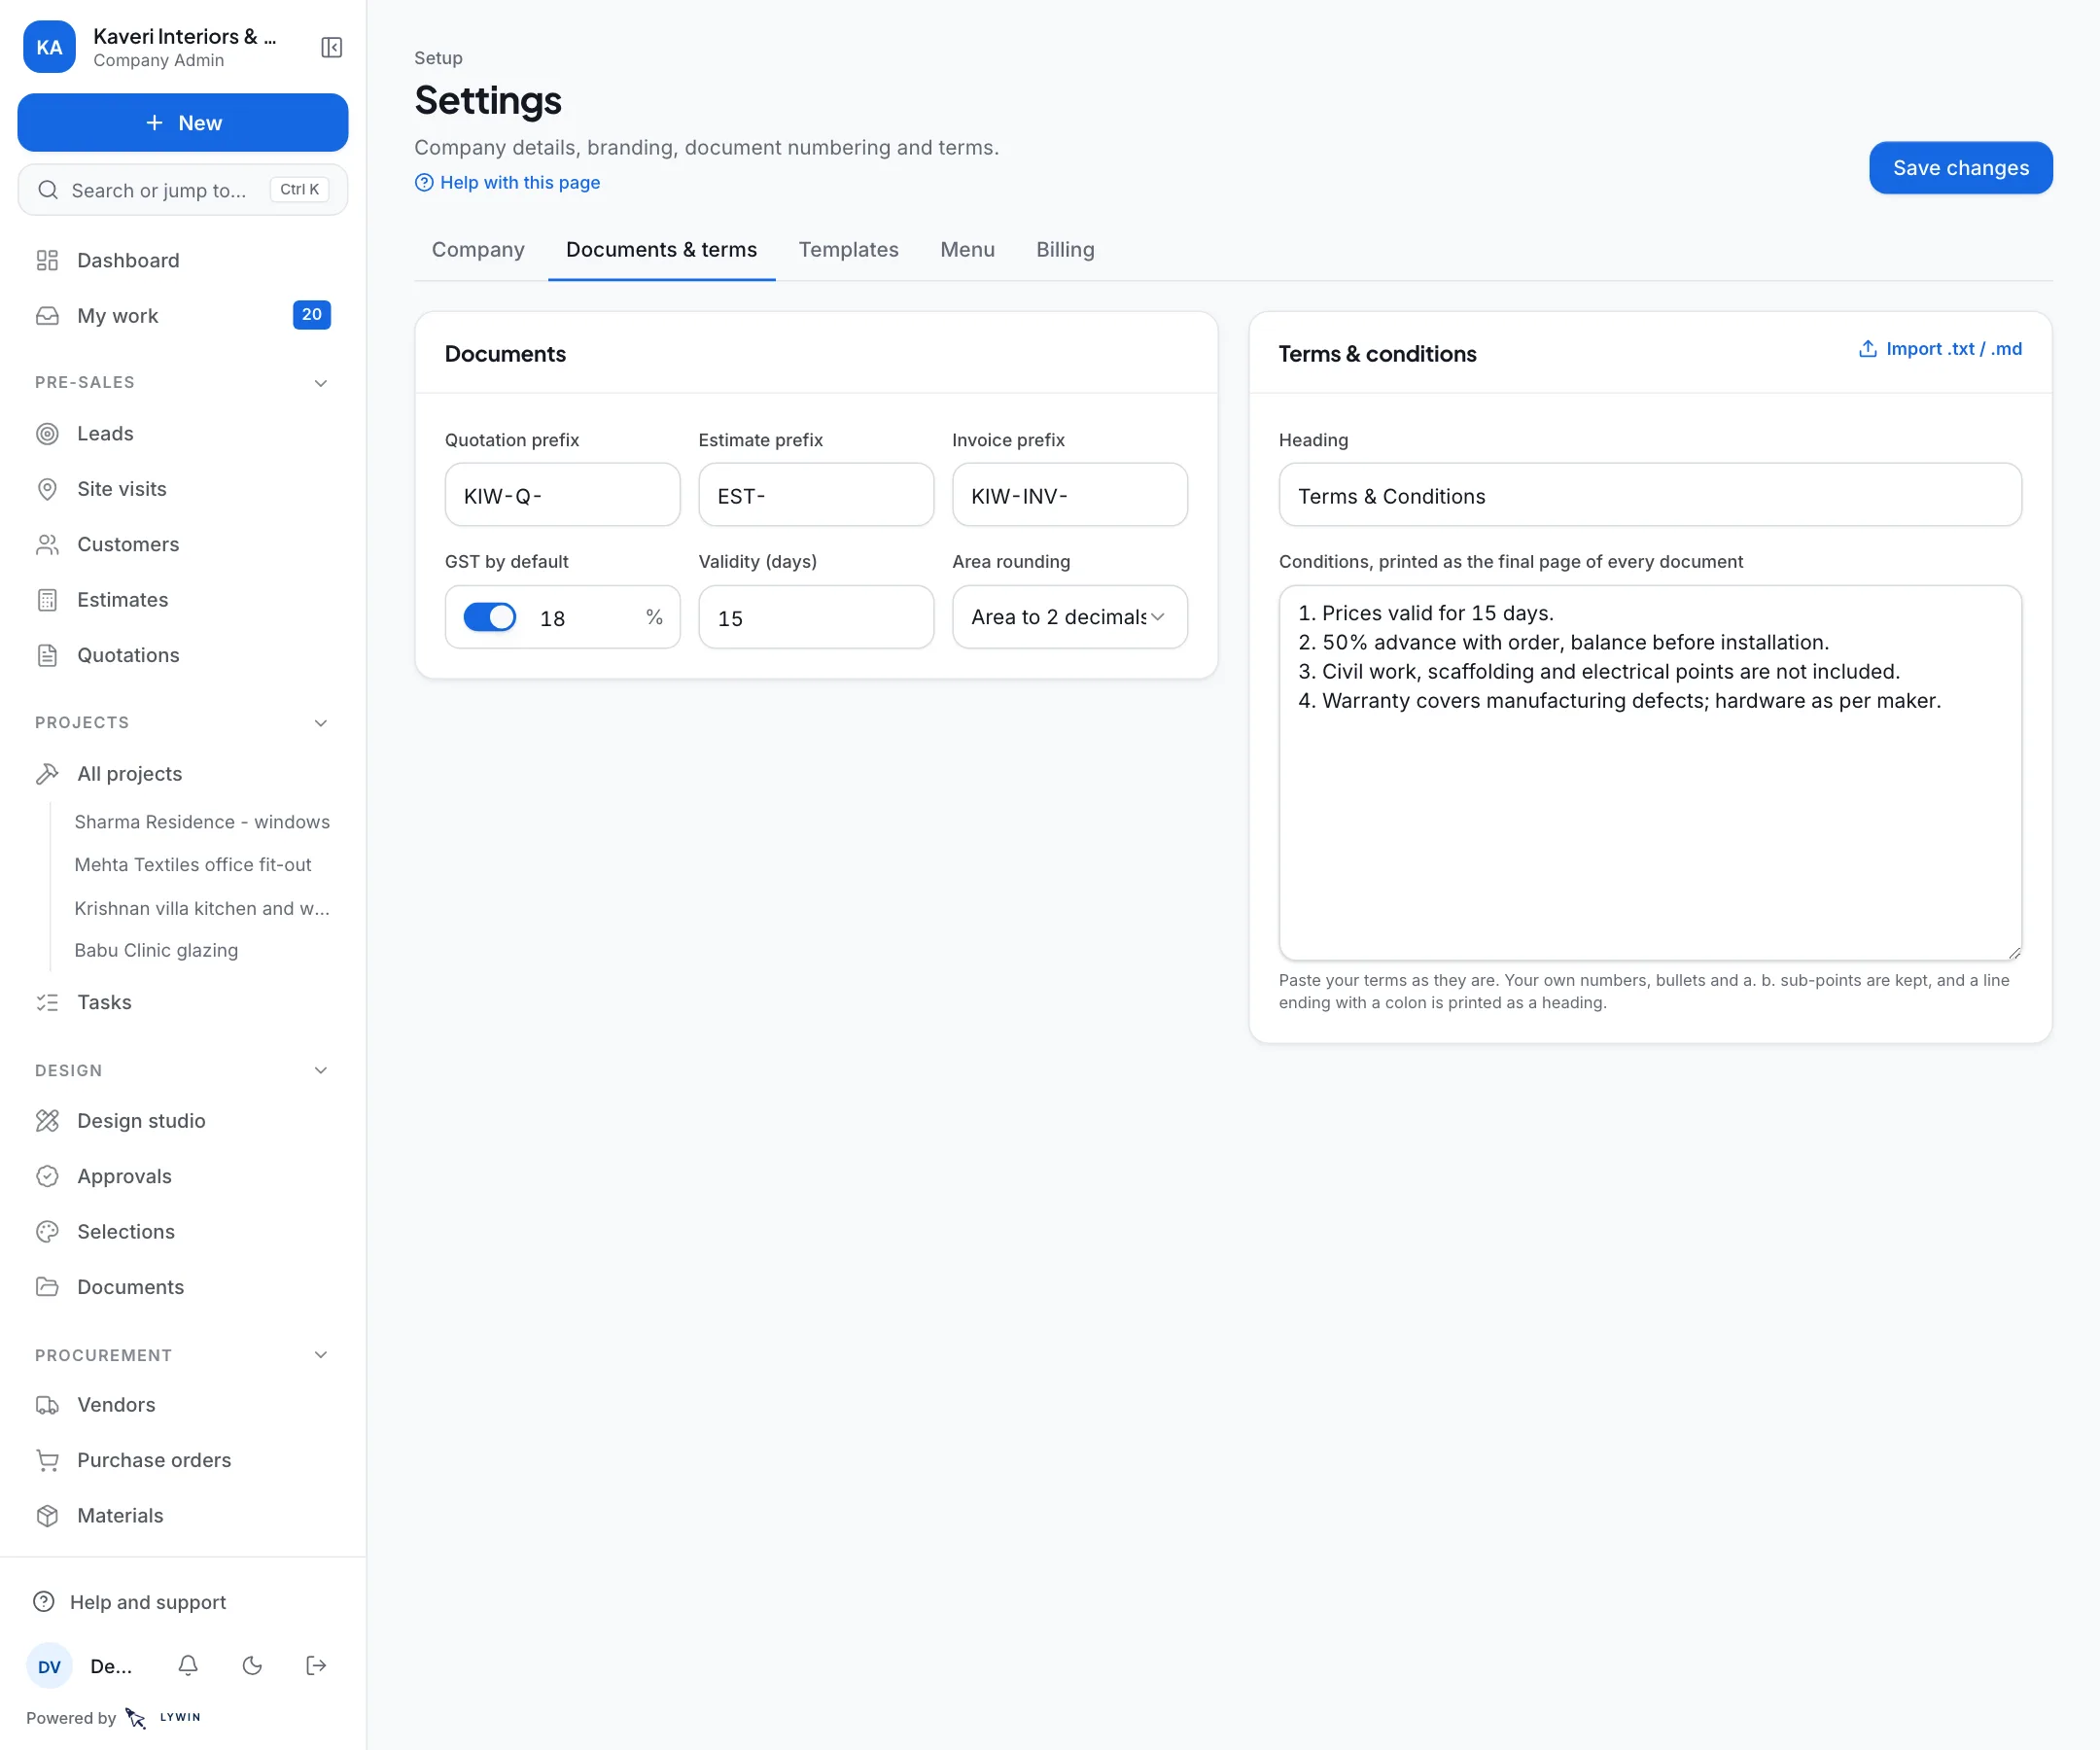Go to Leads

(183, 433)
